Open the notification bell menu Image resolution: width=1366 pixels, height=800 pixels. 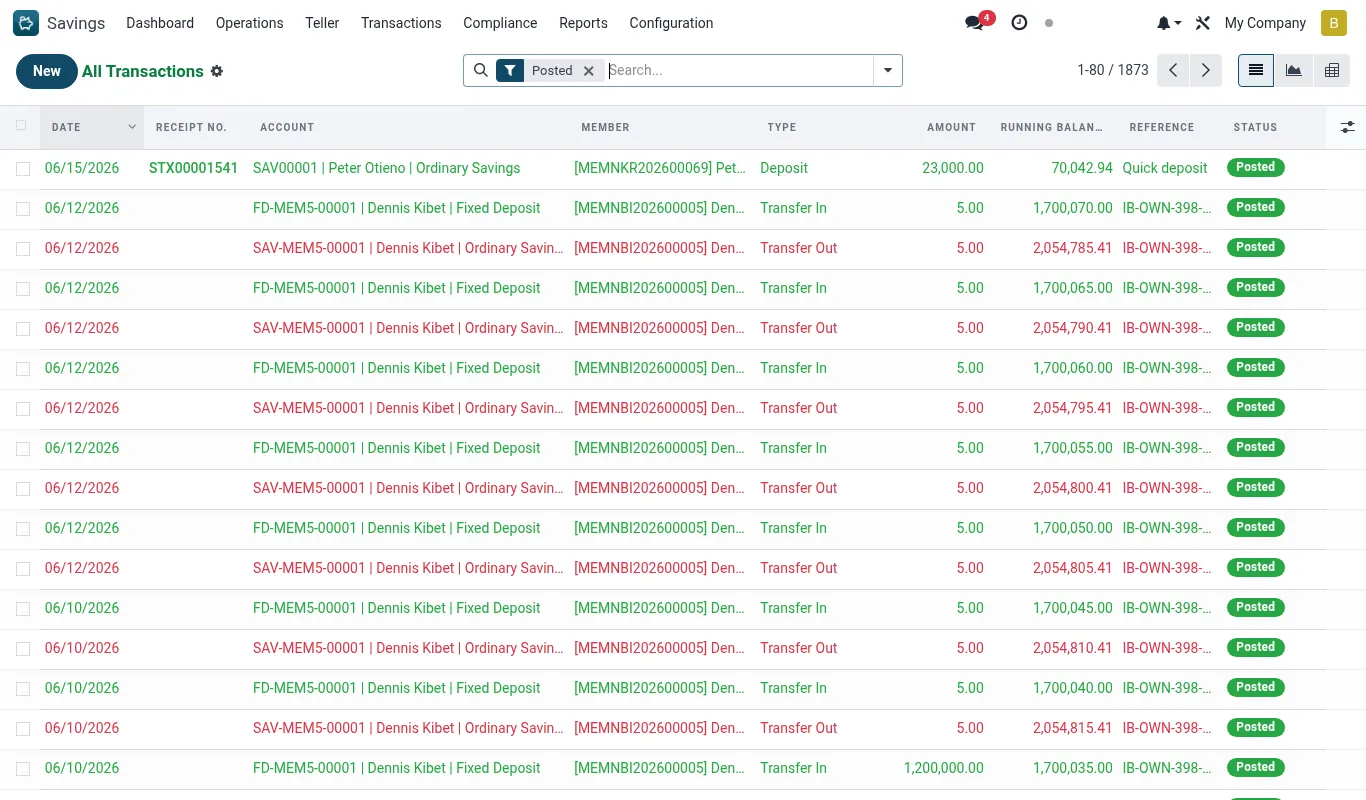[x=1169, y=23]
